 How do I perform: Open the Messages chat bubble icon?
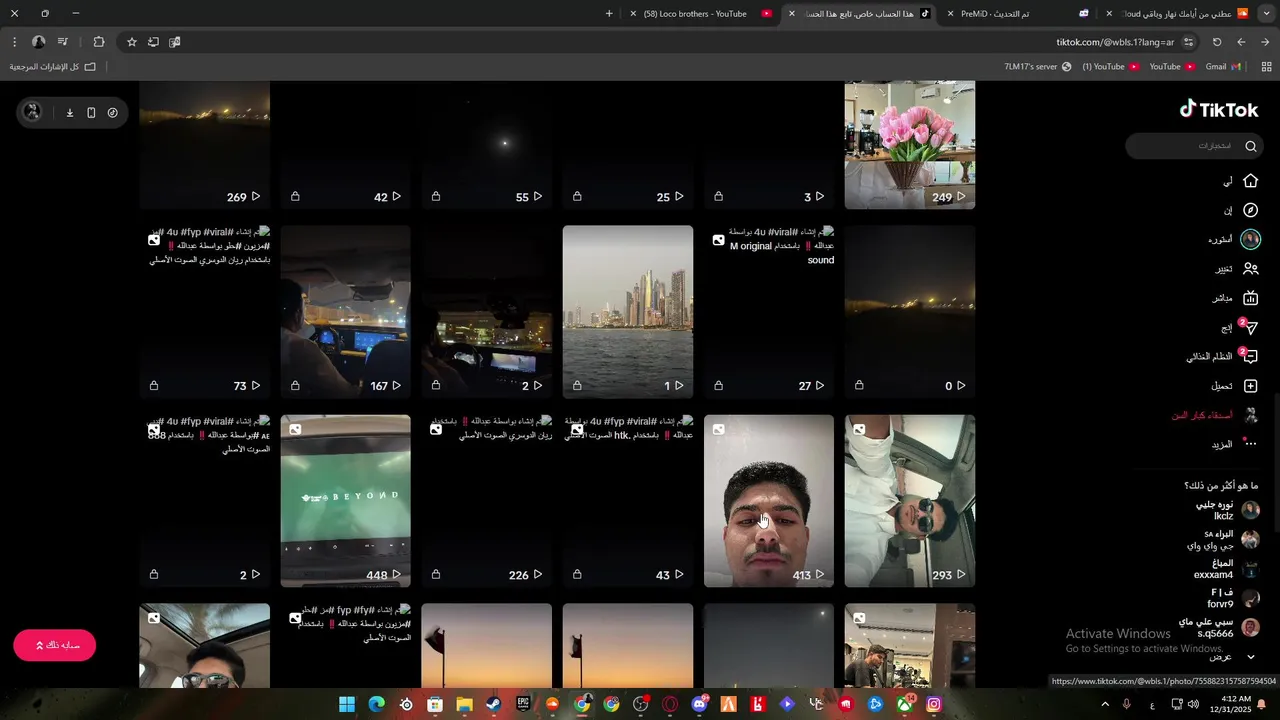pyautogui.click(x=1250, y=356)
